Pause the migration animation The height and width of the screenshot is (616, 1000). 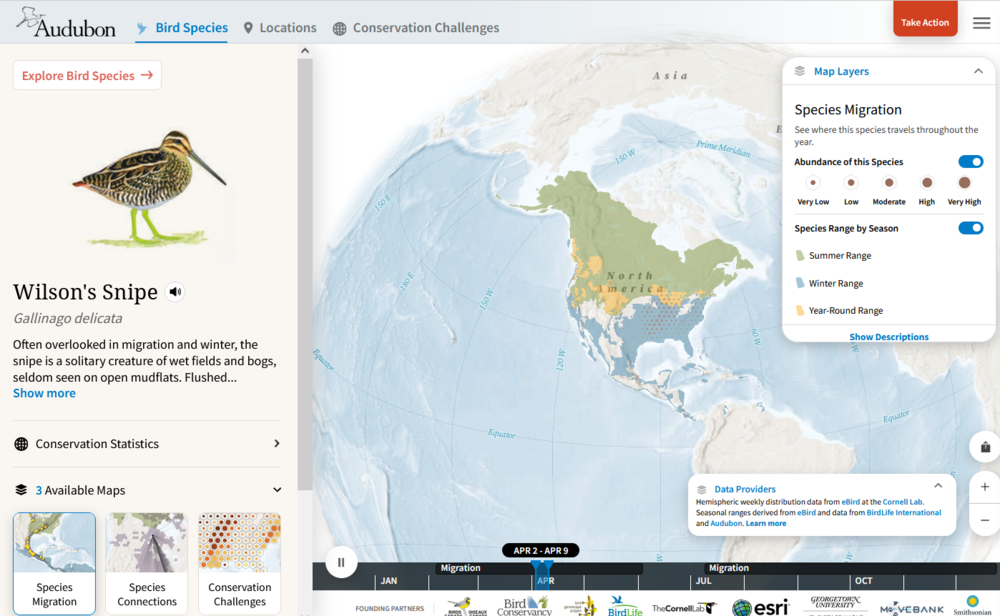pyautogui.click(x=341, y=563)
